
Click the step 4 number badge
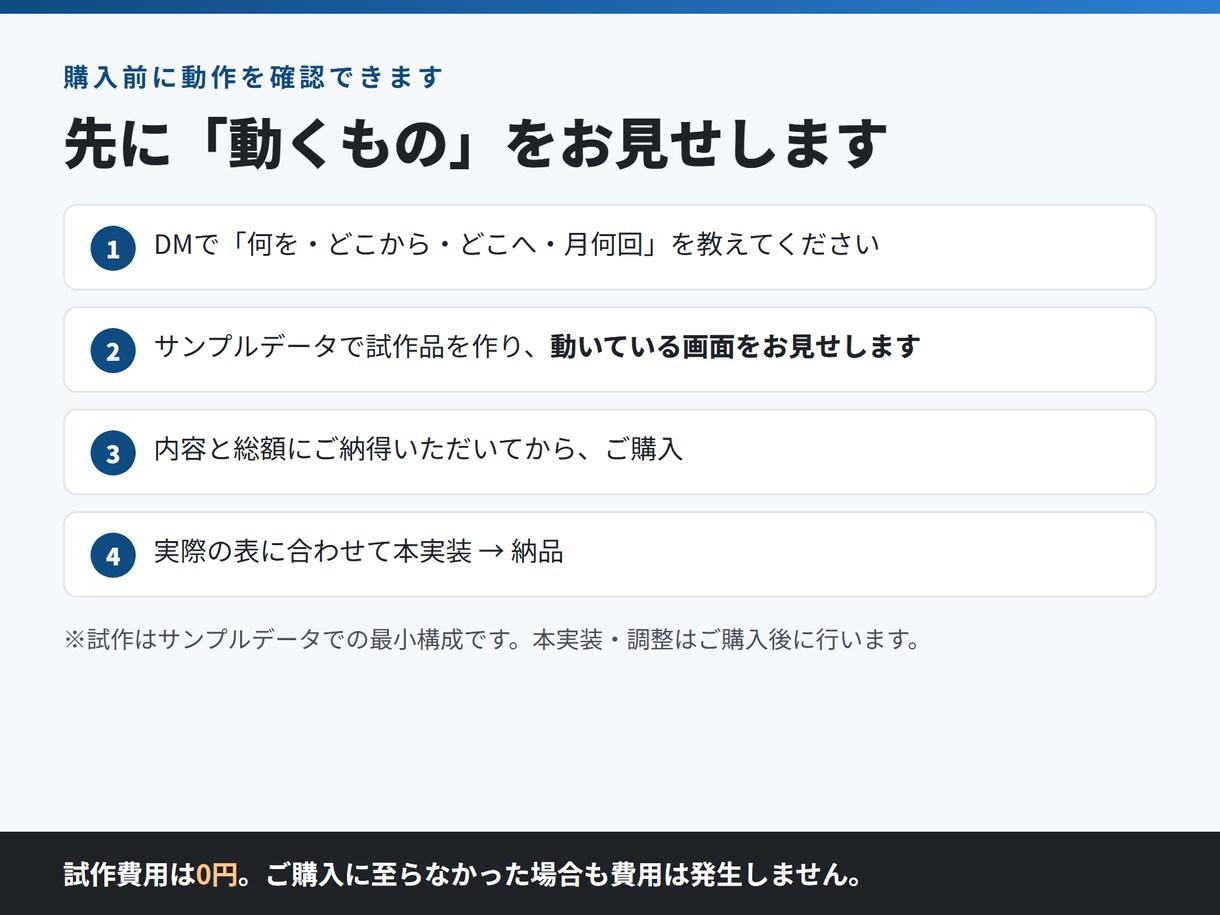(113, 554)
